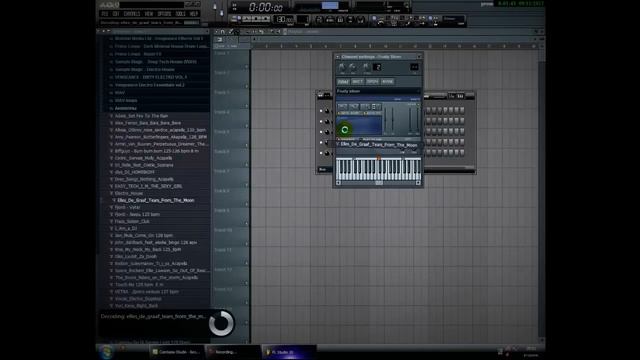Click the mixer FX track number box
Screen dimensions: 640x360
coord(414,67)
